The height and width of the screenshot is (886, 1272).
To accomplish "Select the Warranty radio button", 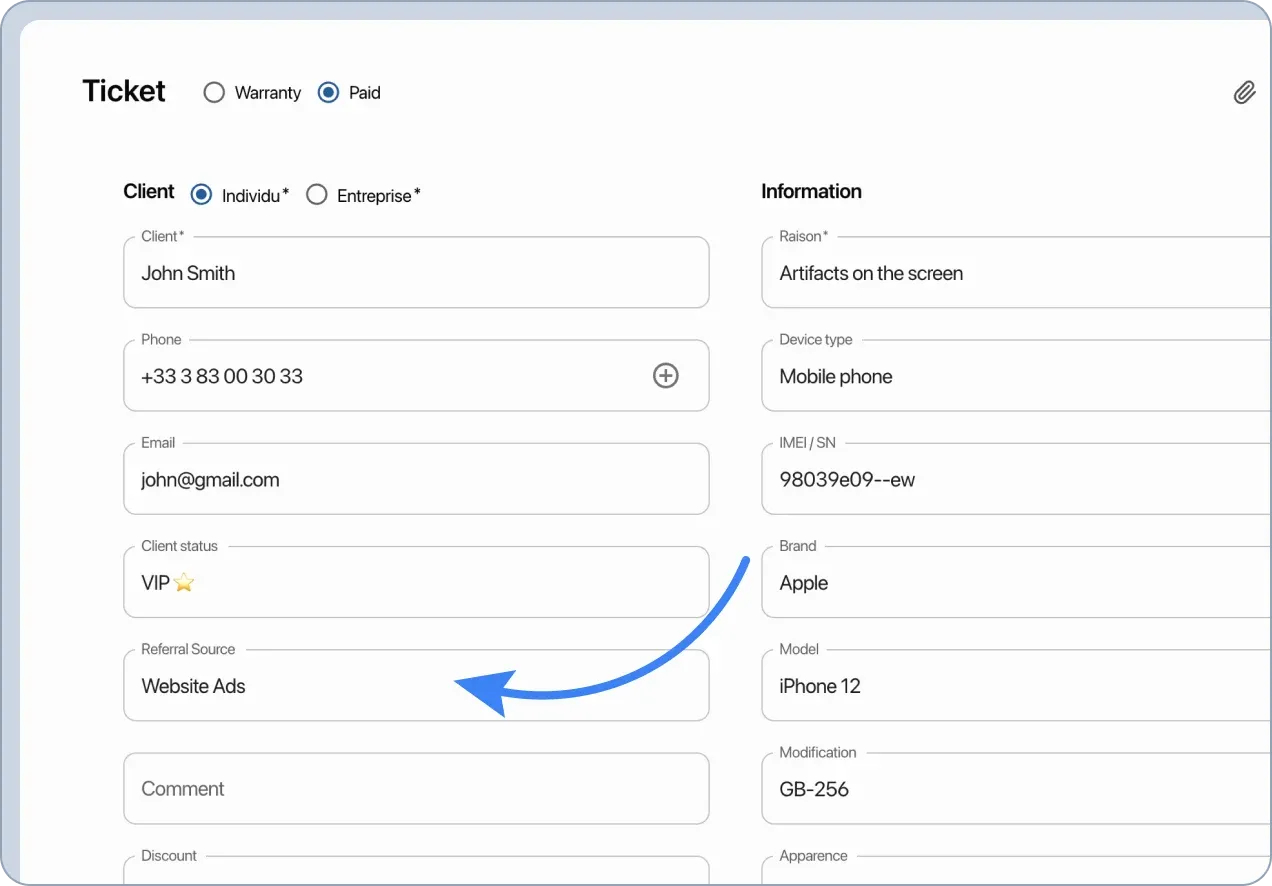I will click(214, 93).
